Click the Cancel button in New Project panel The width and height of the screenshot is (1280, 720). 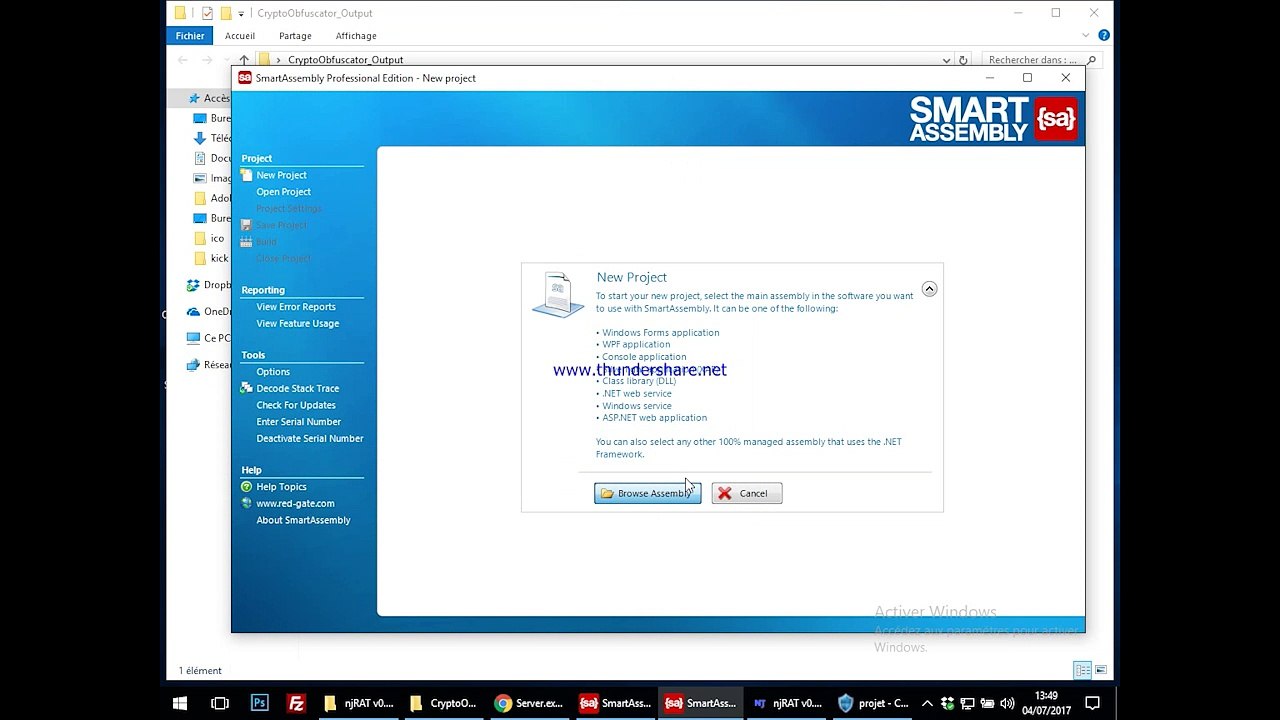coord(746,493)
